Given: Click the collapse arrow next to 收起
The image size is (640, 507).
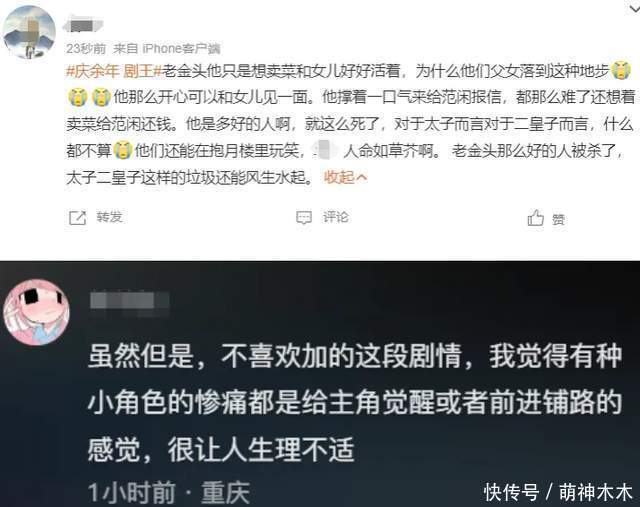Looking at the screenshot, I should [x=362, y=177].
